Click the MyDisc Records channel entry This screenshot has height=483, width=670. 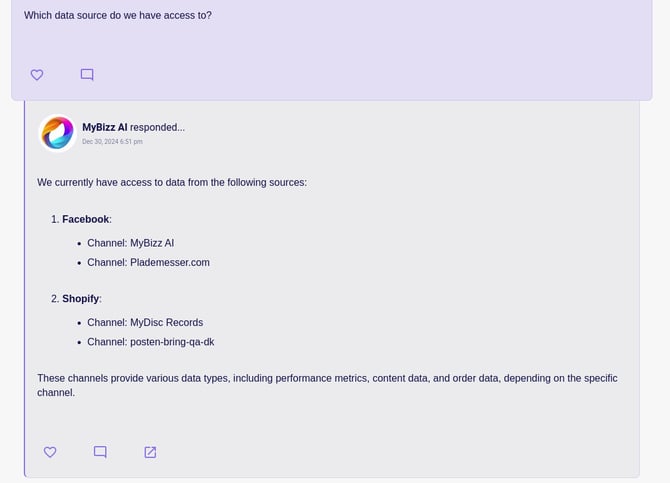pyautogui.click(x=145, y=323)
